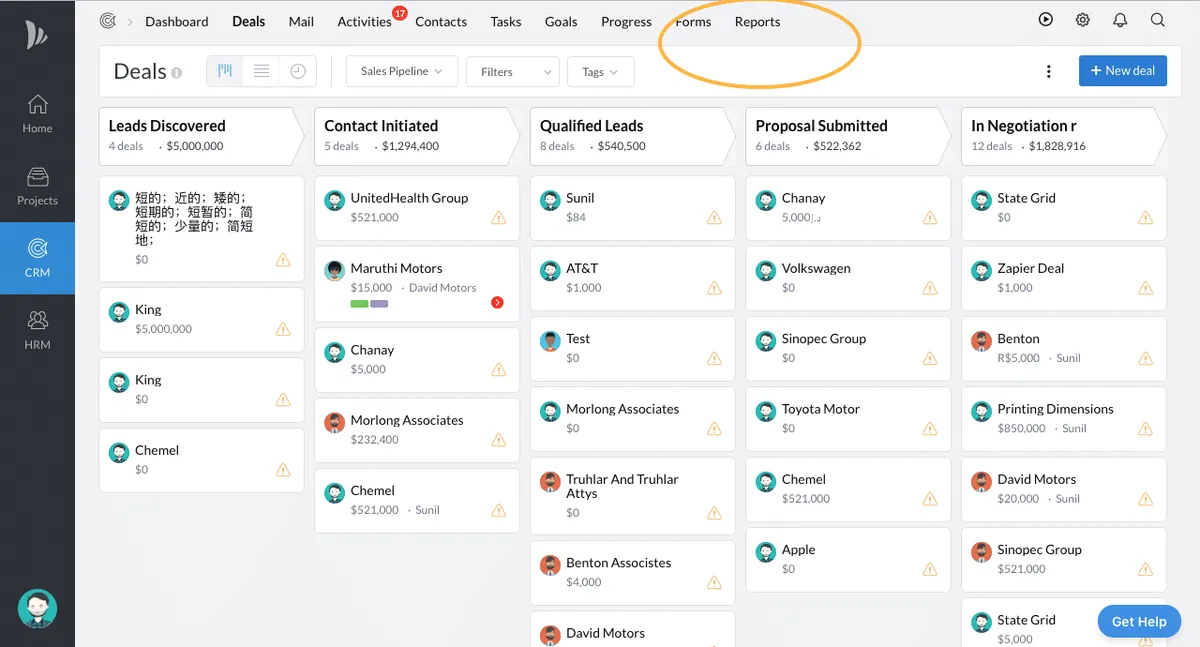
Task: Click the notifications bell icon
Action: tap(1120, 20)
